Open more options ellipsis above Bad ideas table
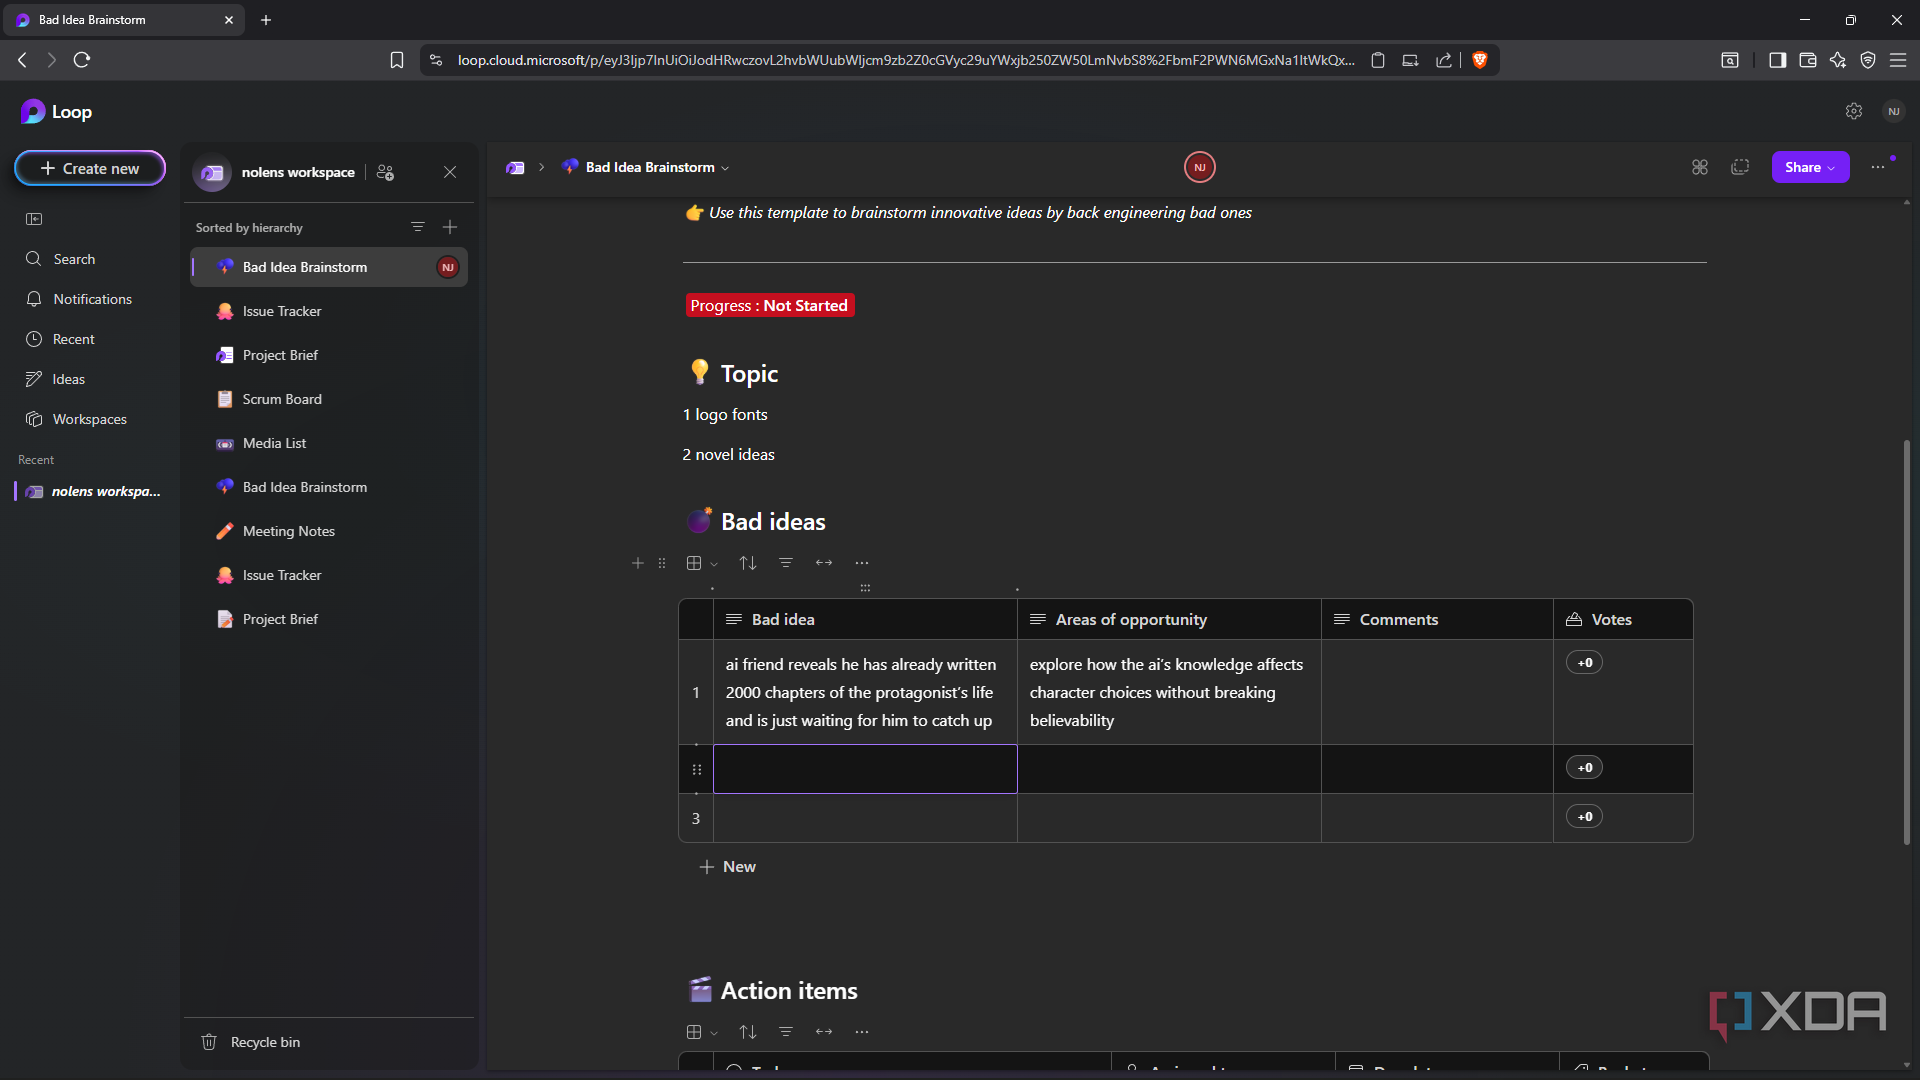Image resolution: width=1920 pixels, height=1080 pixels. [x=862, y=563]
